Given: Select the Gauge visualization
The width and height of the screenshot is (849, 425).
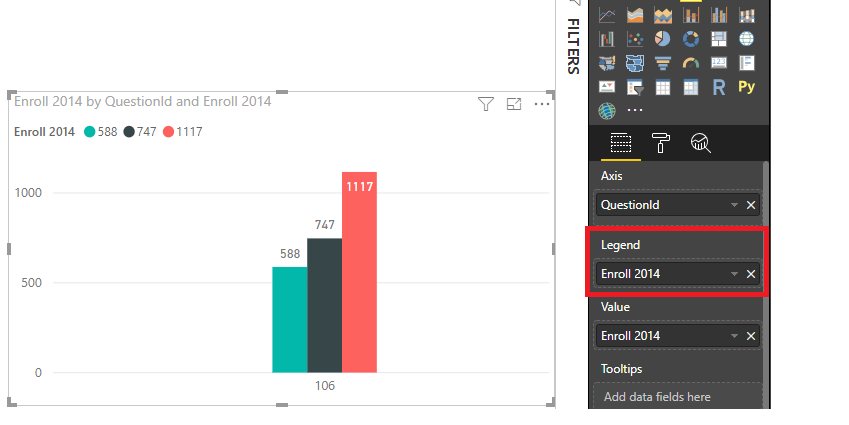Looking at the screenshot, I should 691,63.
